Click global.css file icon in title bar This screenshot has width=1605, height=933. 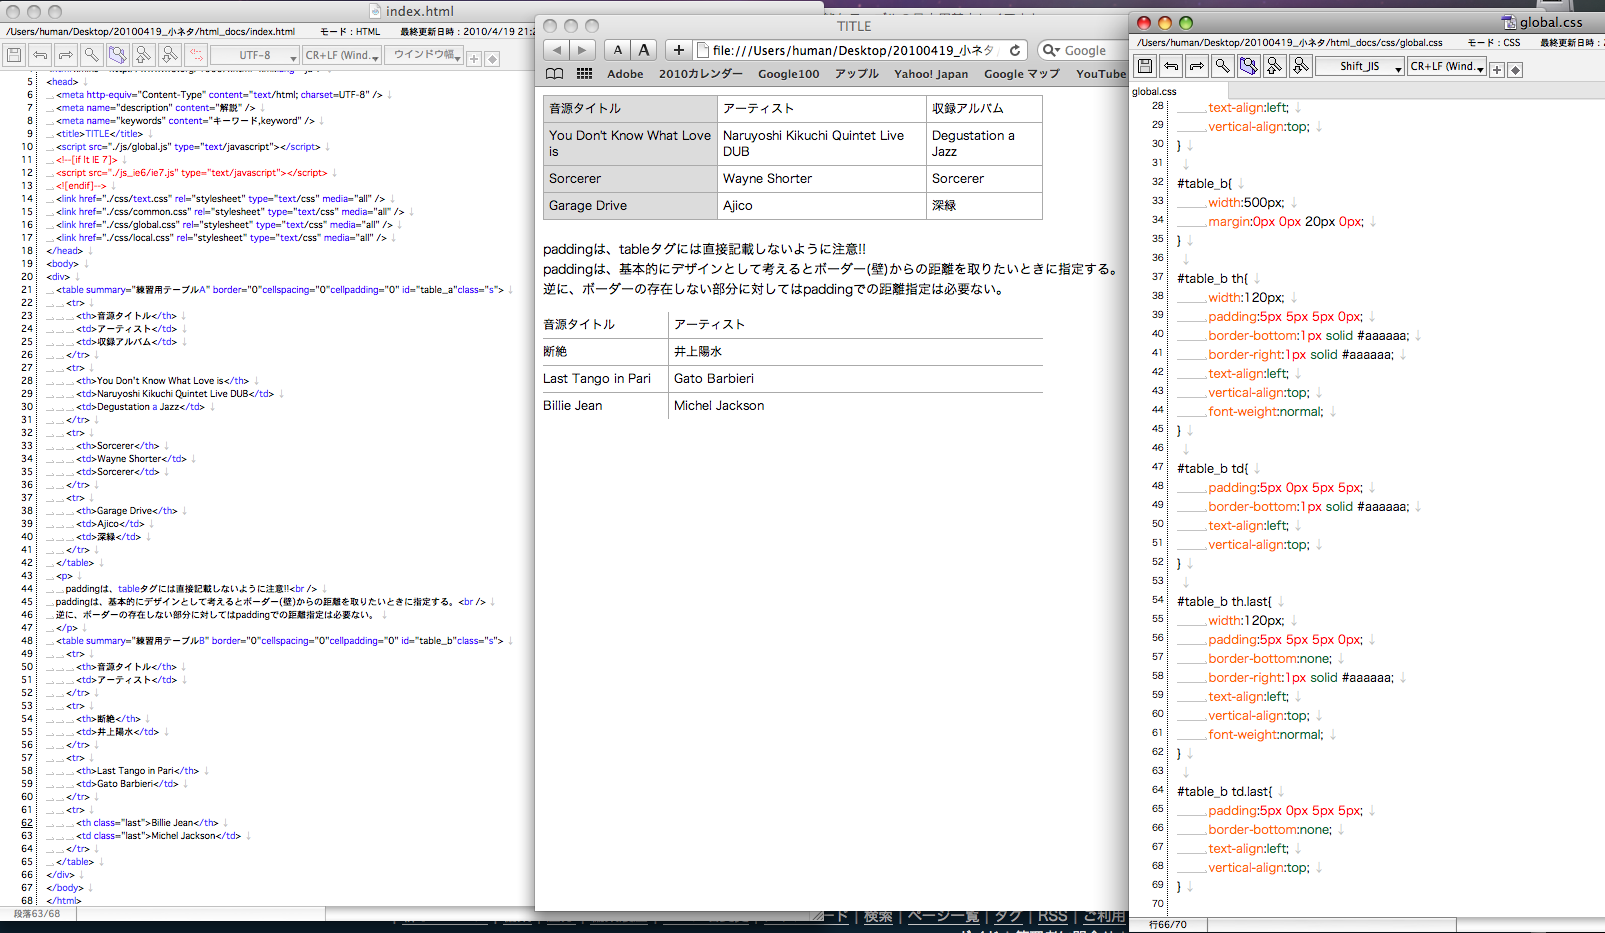click(1509, 22)
